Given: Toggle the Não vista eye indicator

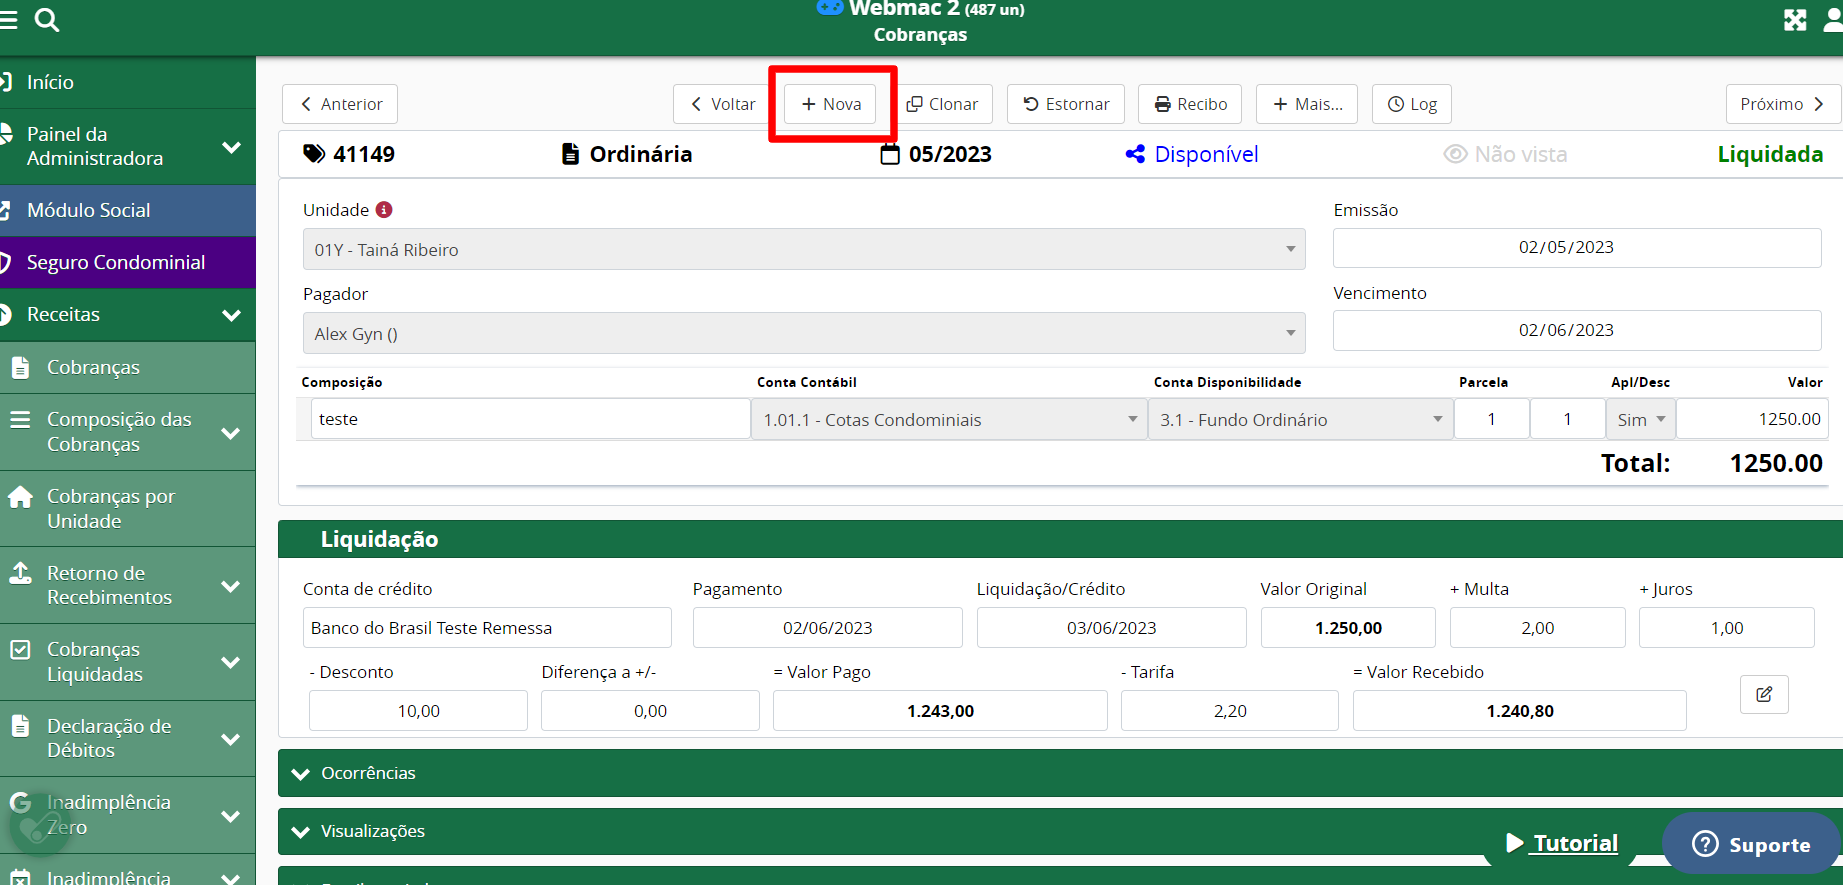Looking at the screenshot, I should [x=1455, y=154].
